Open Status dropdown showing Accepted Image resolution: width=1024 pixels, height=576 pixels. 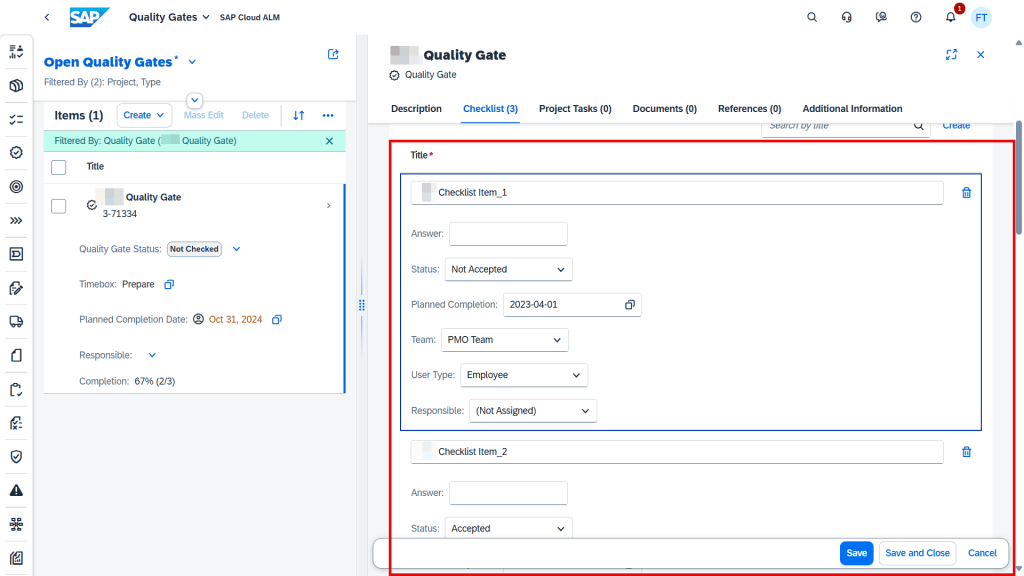tap(508, 528)
